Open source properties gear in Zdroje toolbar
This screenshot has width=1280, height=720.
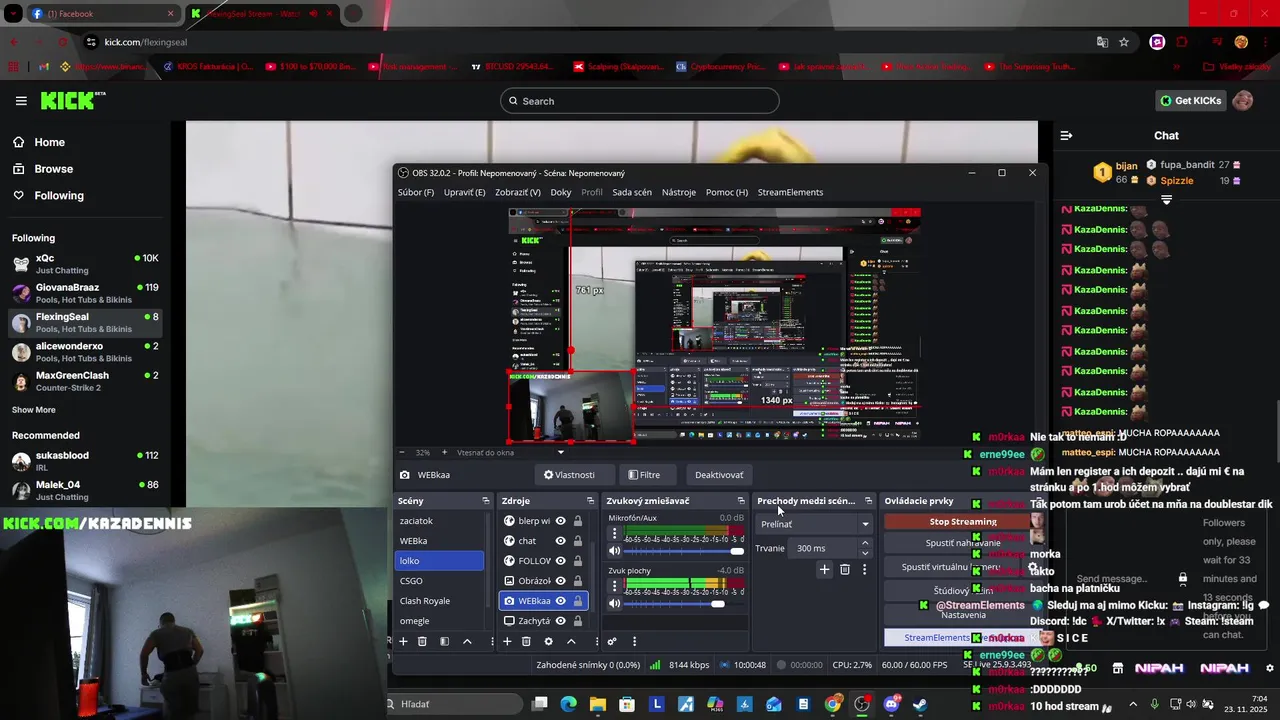pyautogui.click(x=548, y=641)
